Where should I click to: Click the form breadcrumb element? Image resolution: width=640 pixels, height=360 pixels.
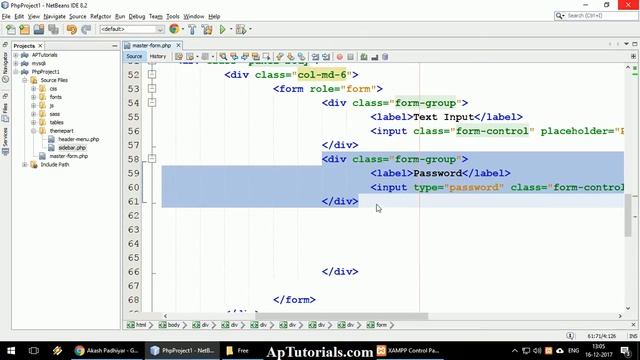pos(377,325)
